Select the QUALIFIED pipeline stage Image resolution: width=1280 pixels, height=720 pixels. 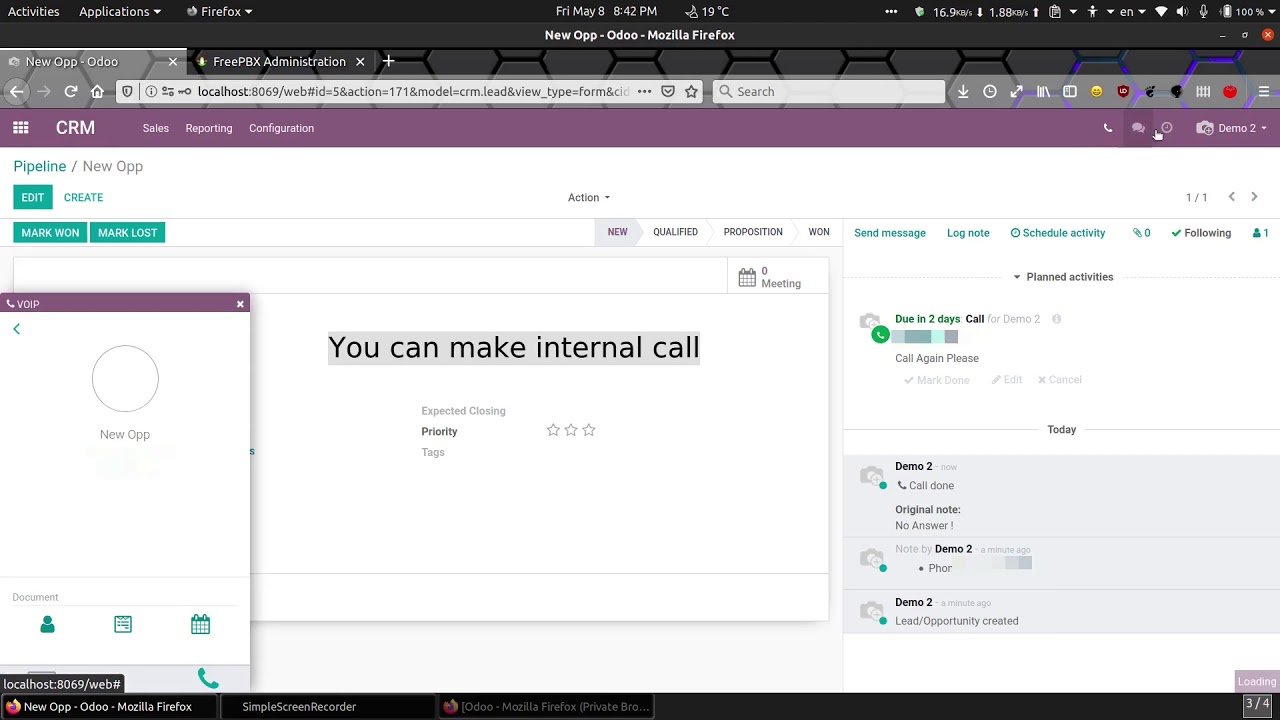675,232
